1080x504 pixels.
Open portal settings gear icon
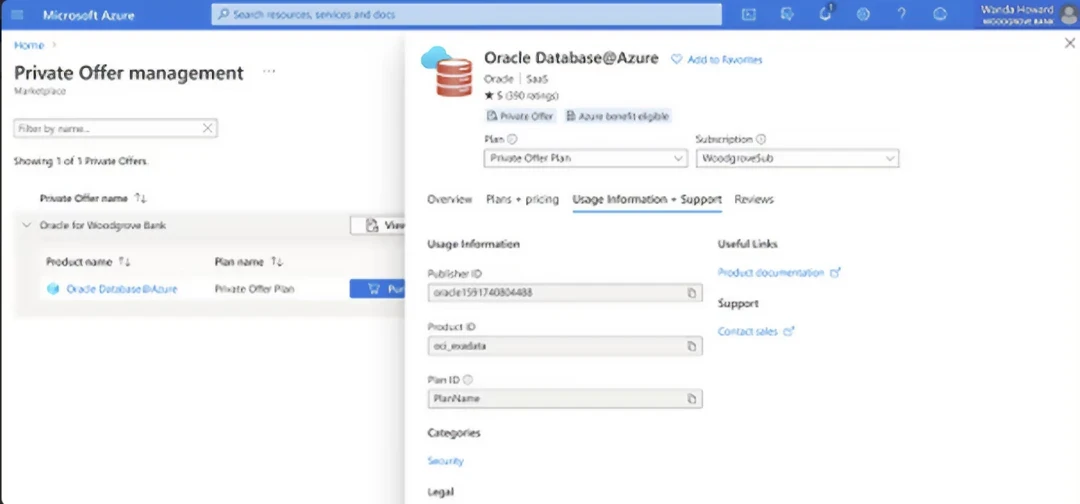pyautogui.click(x=864, y=15)
